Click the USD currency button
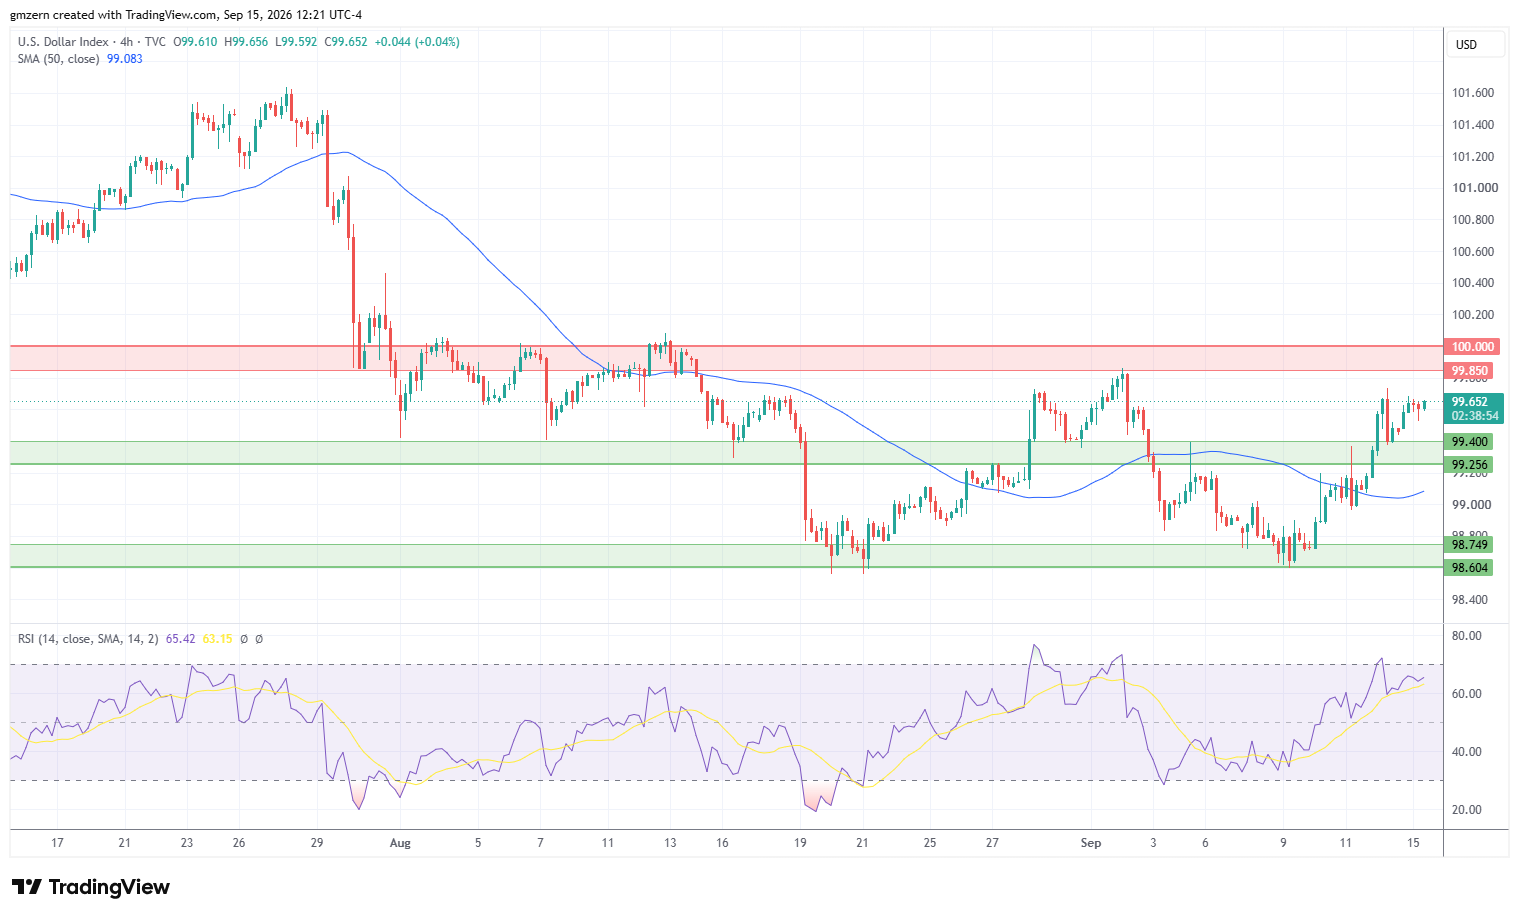The height and width of the screenshot is (917, 1519). point(1475,45)
